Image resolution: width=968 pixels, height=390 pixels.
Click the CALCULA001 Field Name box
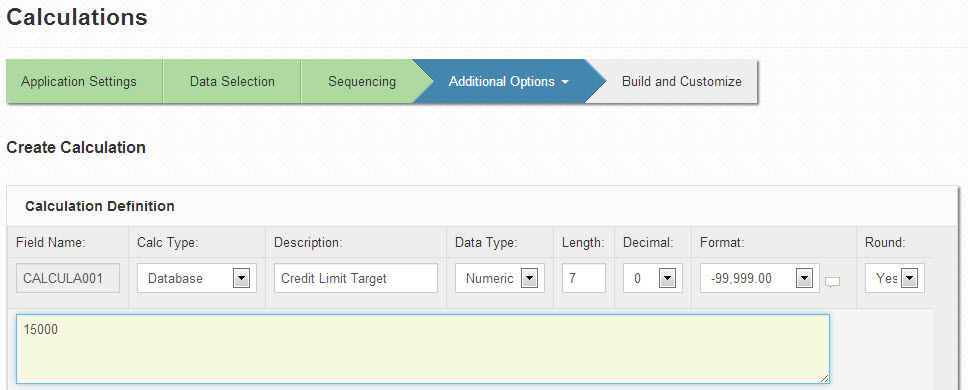pos(68,278)
